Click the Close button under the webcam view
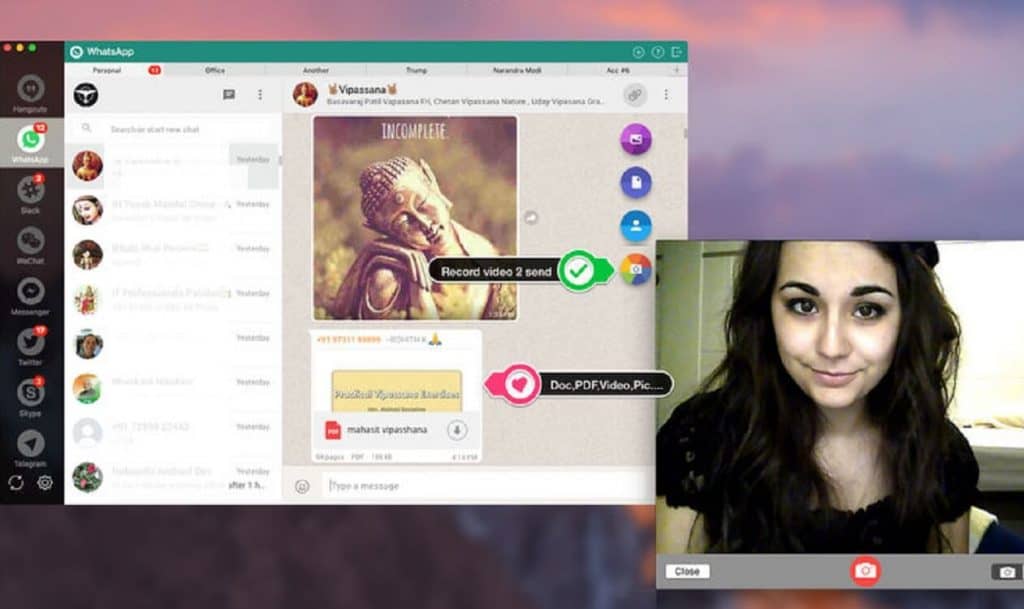This screenshot has width=1024, height=609. tap(688, 571)
